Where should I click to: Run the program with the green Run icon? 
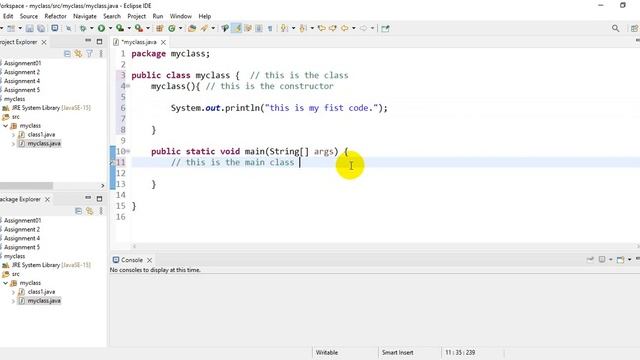tap(101, 28)
